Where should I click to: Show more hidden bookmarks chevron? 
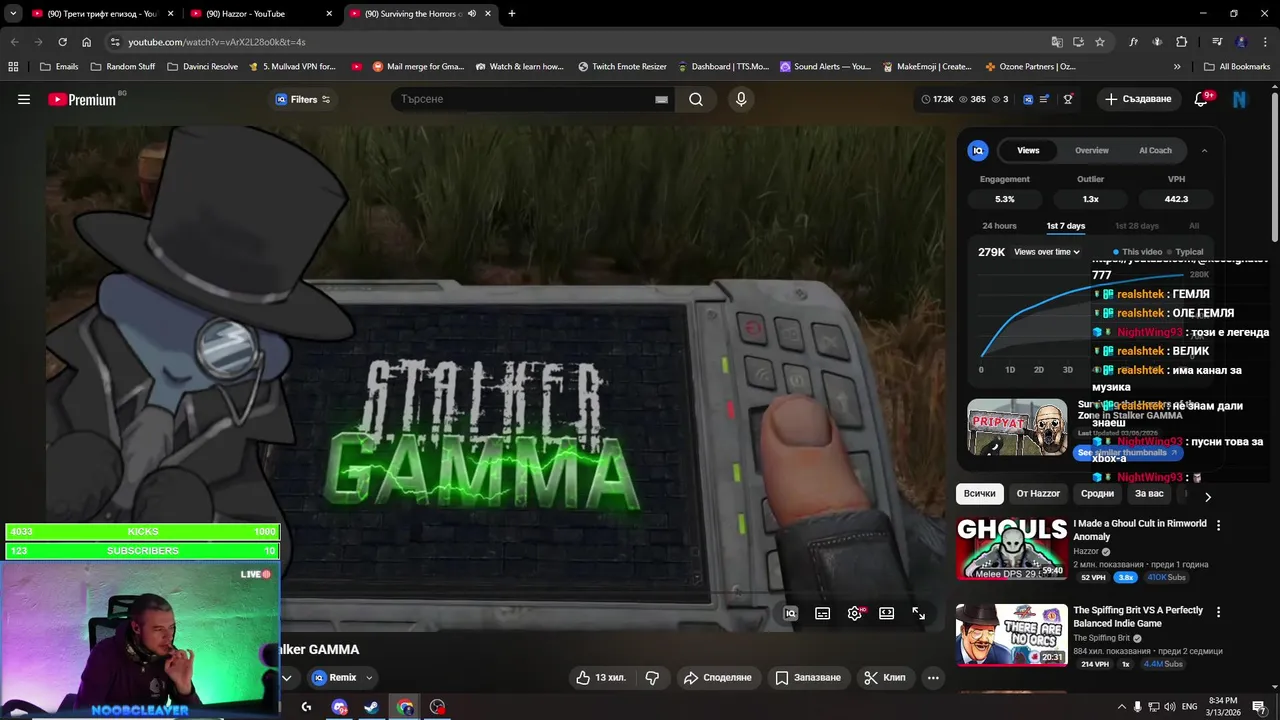(x=1177, y=67)
